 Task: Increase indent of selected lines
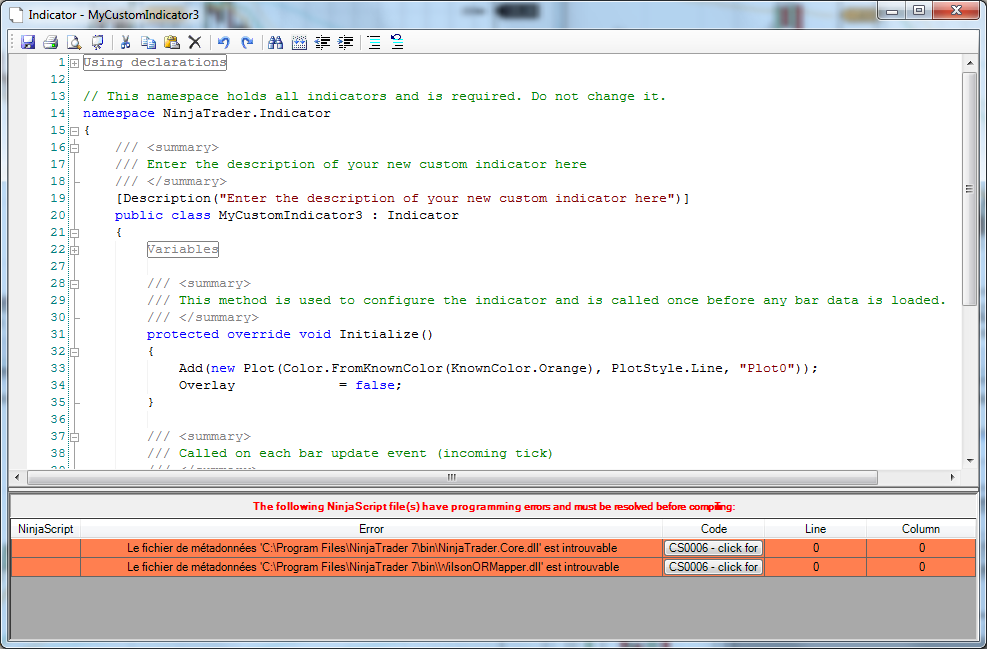(x=346, y=42)
